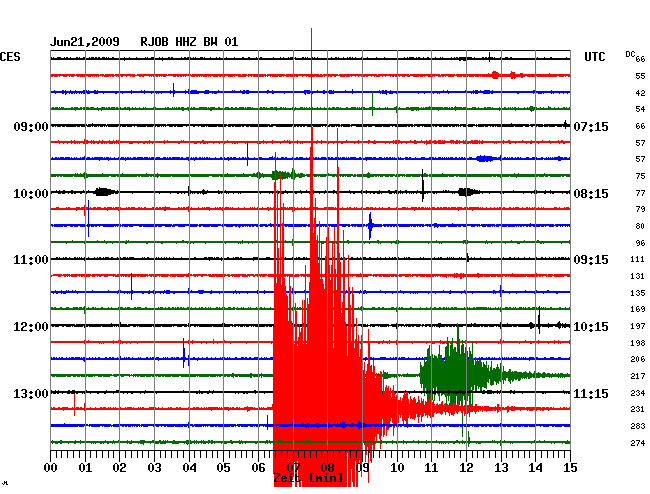Click the "10" minute axis label
This screenshot has height=494, width=650.
[x=397, y=468]
